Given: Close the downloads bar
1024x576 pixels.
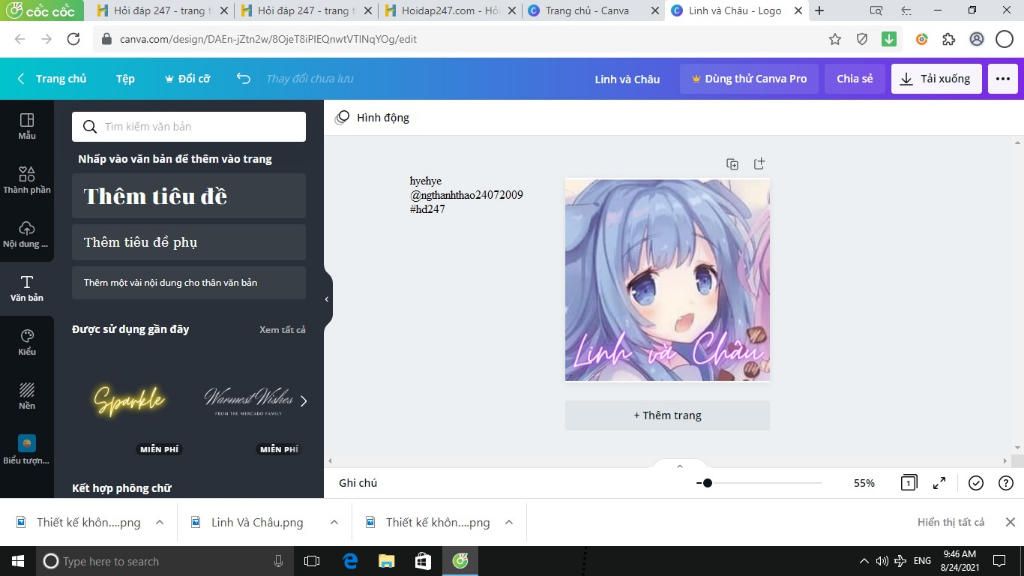Looking at the screenshot, I should [1010, 522].
